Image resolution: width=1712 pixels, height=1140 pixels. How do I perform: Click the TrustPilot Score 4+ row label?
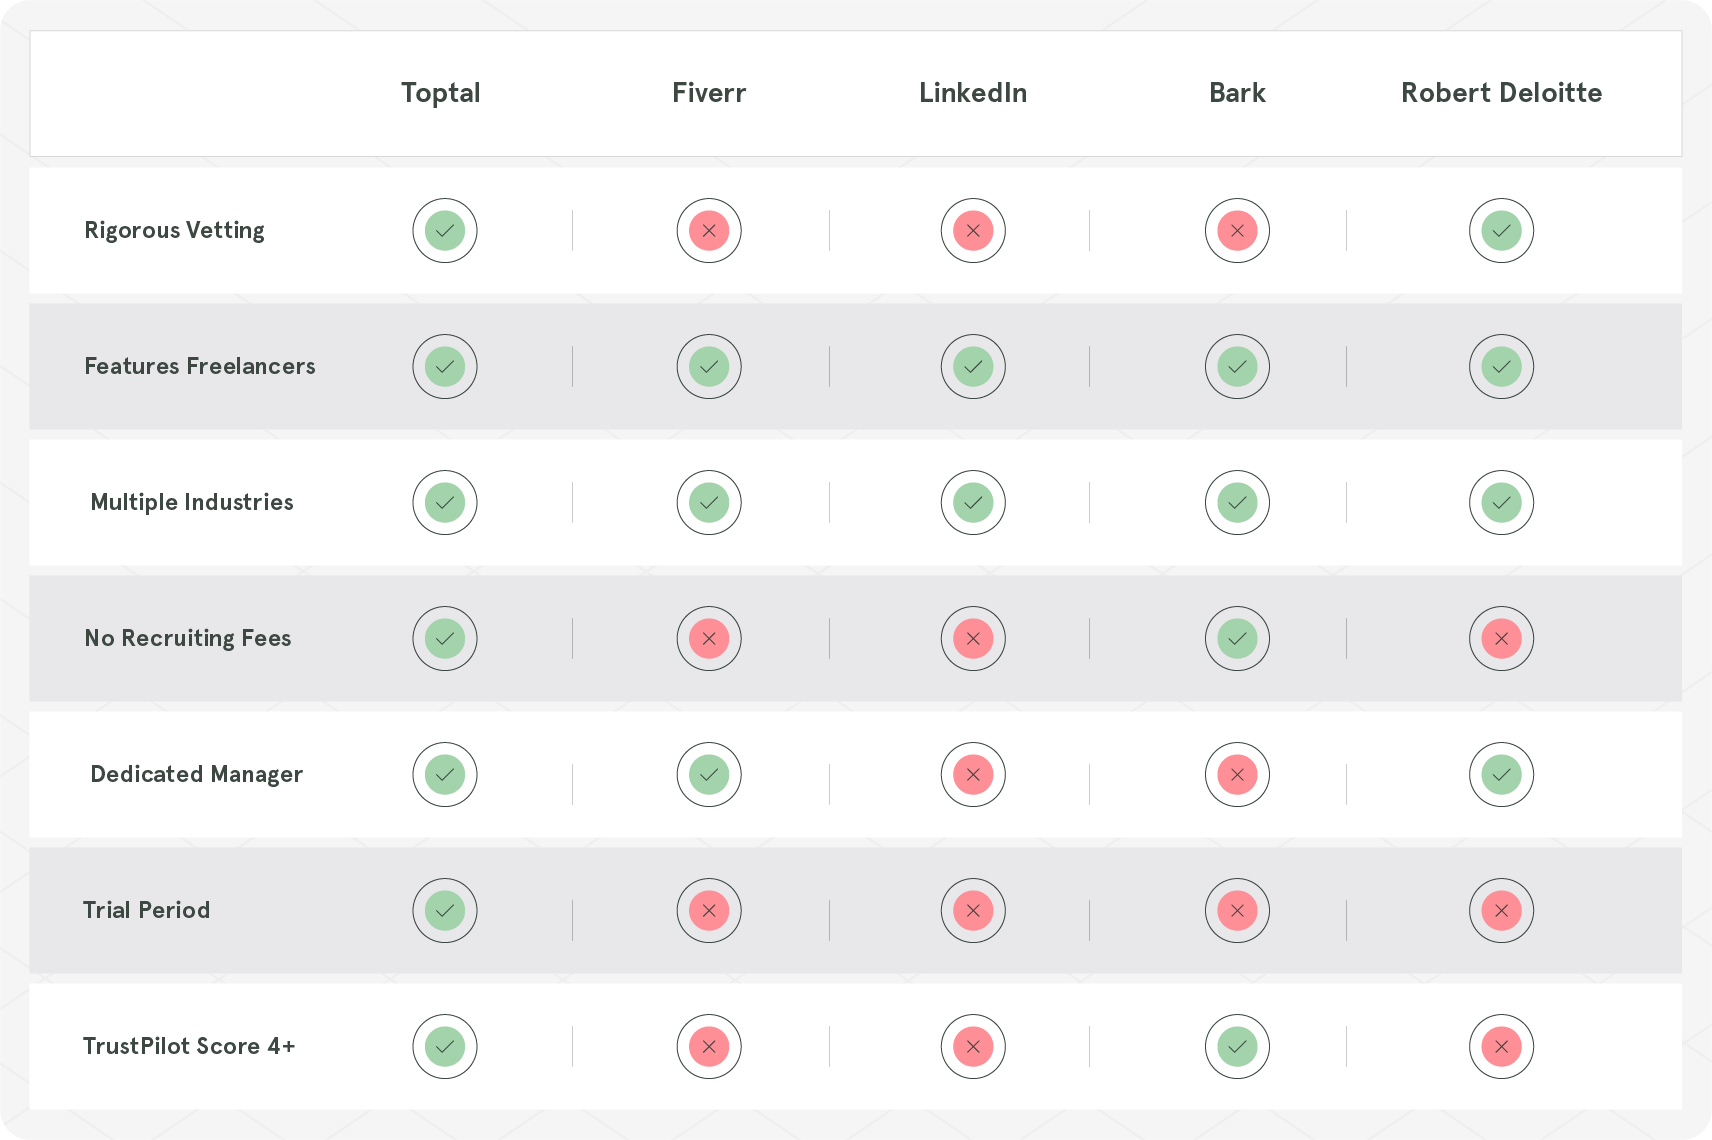coord(189,1047)
